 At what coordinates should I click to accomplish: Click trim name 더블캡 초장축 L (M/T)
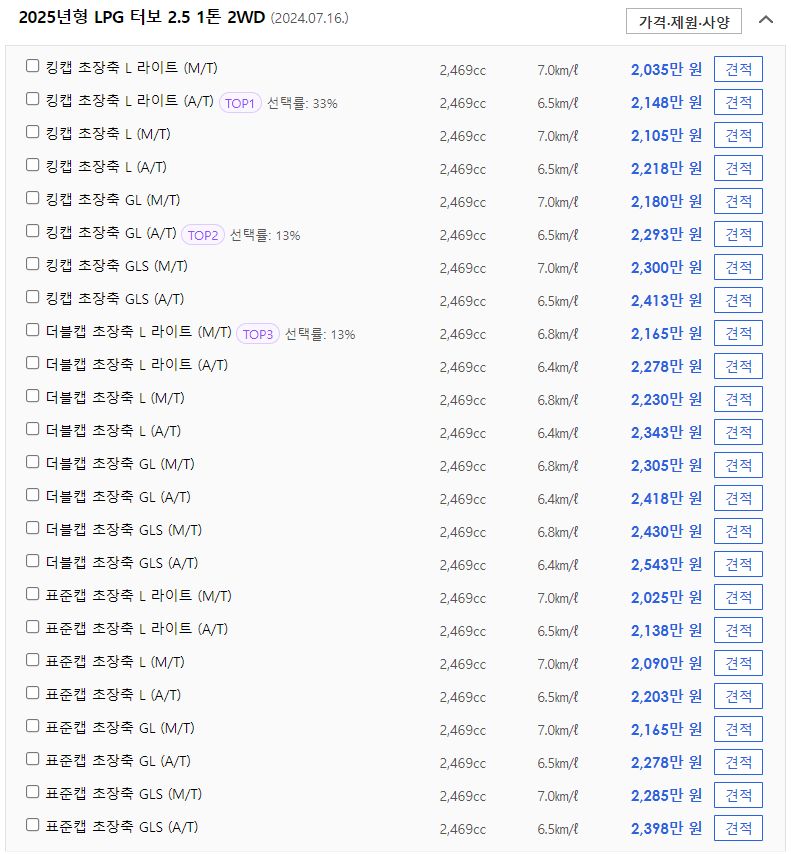coord(115,398)
